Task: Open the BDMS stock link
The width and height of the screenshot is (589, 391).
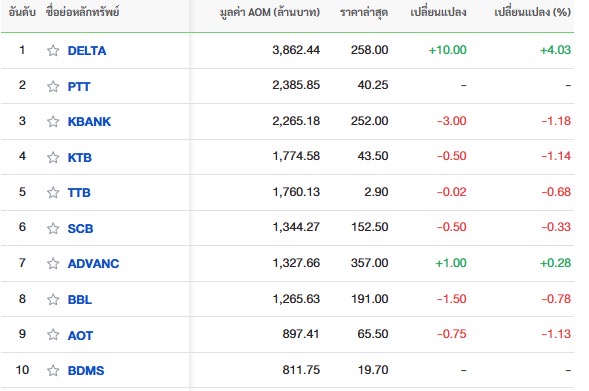Action: 86,370
